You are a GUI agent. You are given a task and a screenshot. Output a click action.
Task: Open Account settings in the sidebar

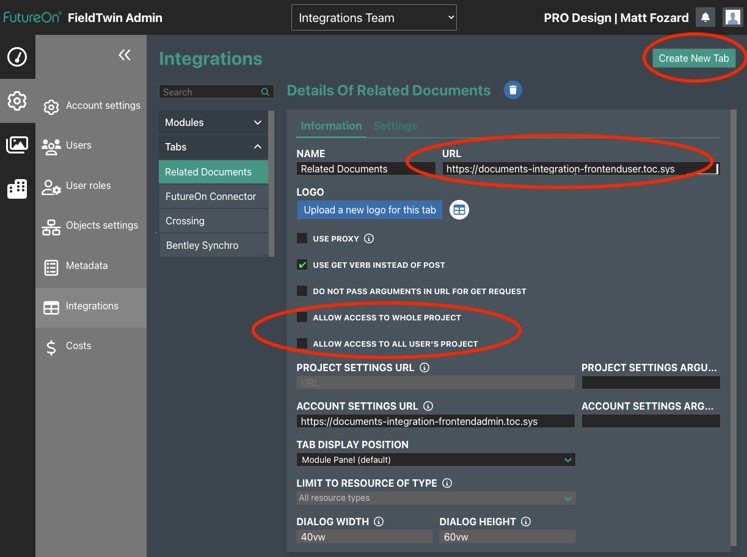point(91,106)
